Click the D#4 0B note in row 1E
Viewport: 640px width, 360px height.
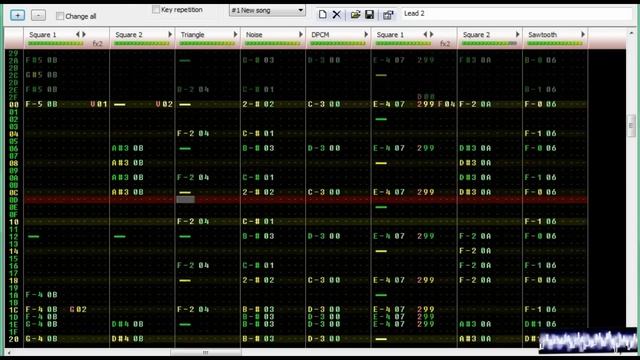click(127, 324)
